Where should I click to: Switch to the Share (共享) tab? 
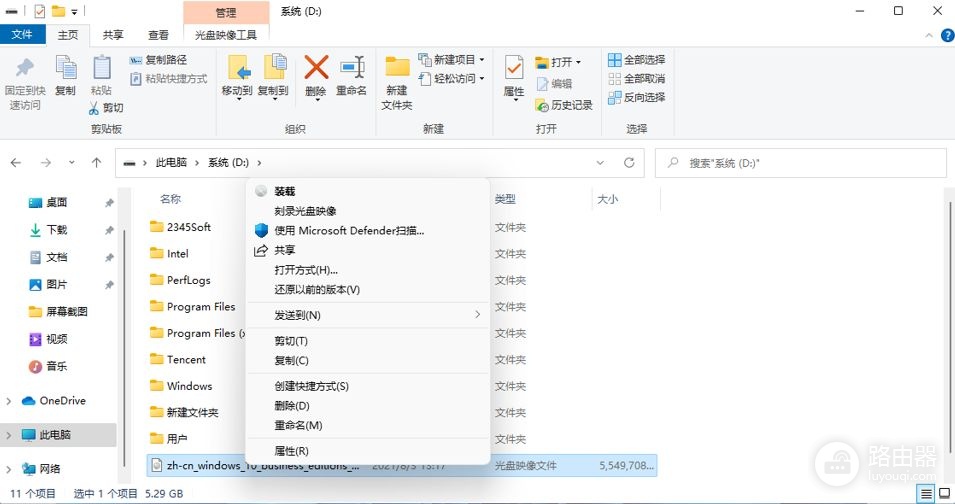pyautogui.click(x=113, y=35)
